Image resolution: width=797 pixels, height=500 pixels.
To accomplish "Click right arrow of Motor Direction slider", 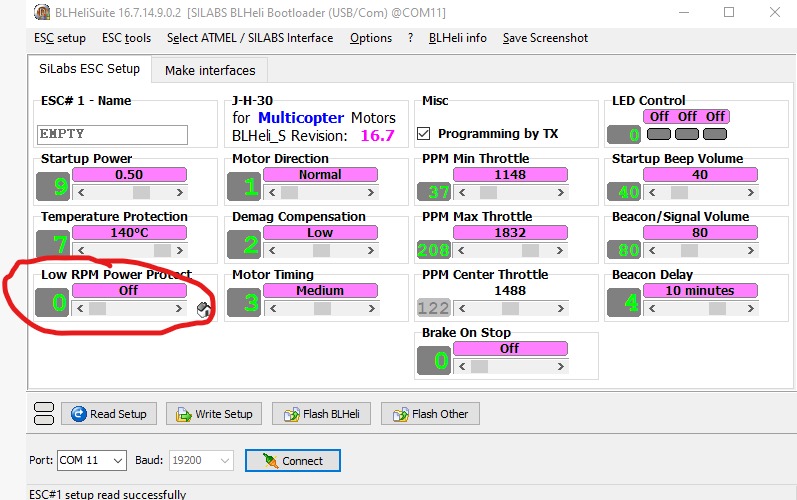I will click(371, 193).
